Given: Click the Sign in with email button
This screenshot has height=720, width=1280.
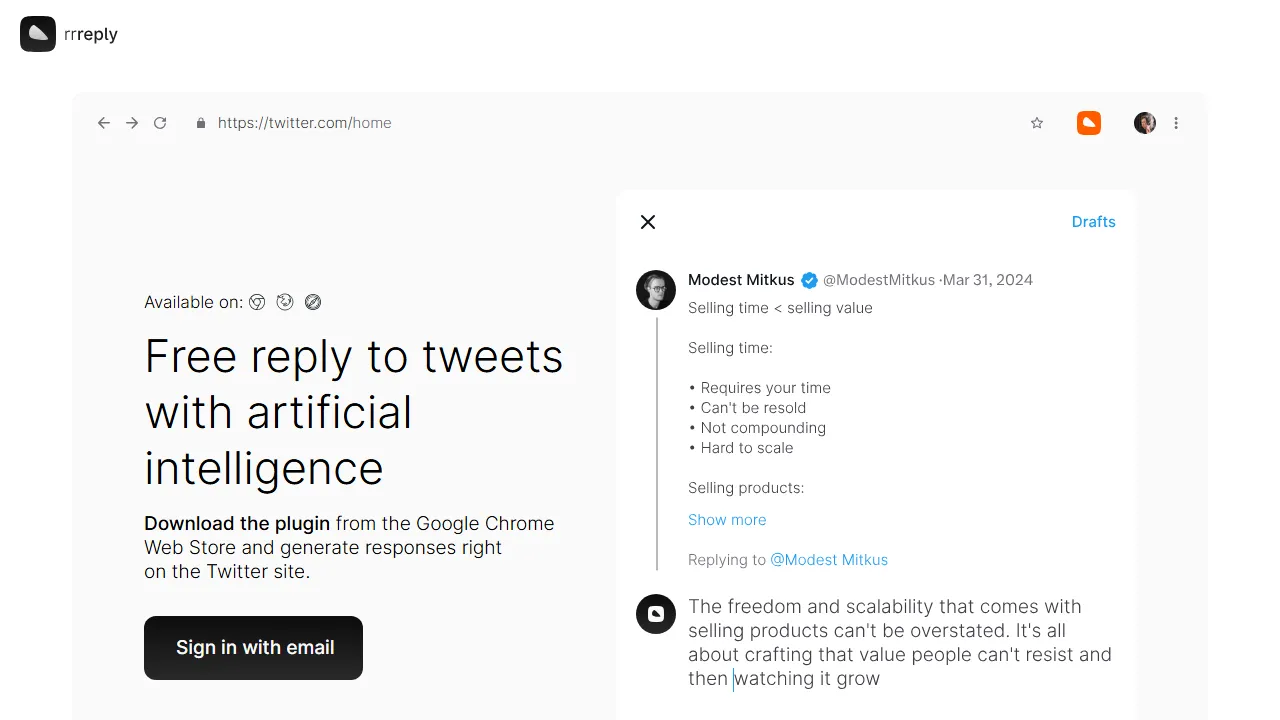Looking at the screenshot, I should (x=253, y=647).
